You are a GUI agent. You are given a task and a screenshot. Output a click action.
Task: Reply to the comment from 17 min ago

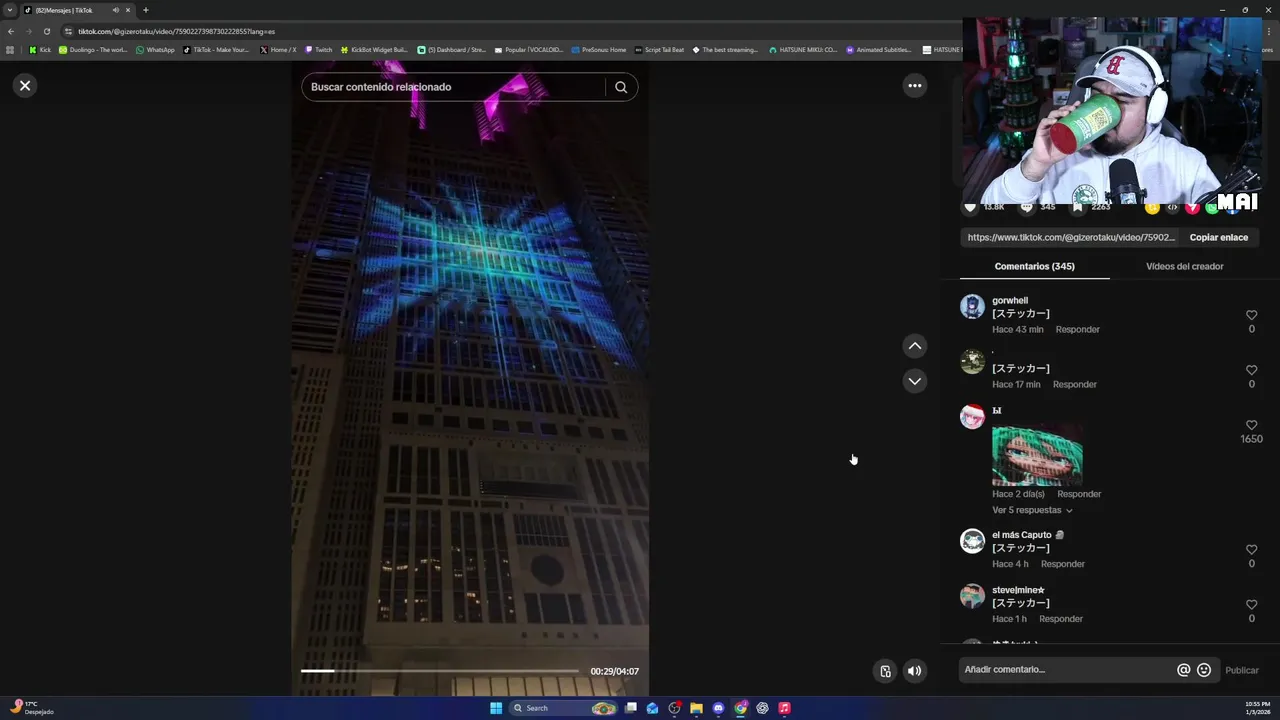1074,385
